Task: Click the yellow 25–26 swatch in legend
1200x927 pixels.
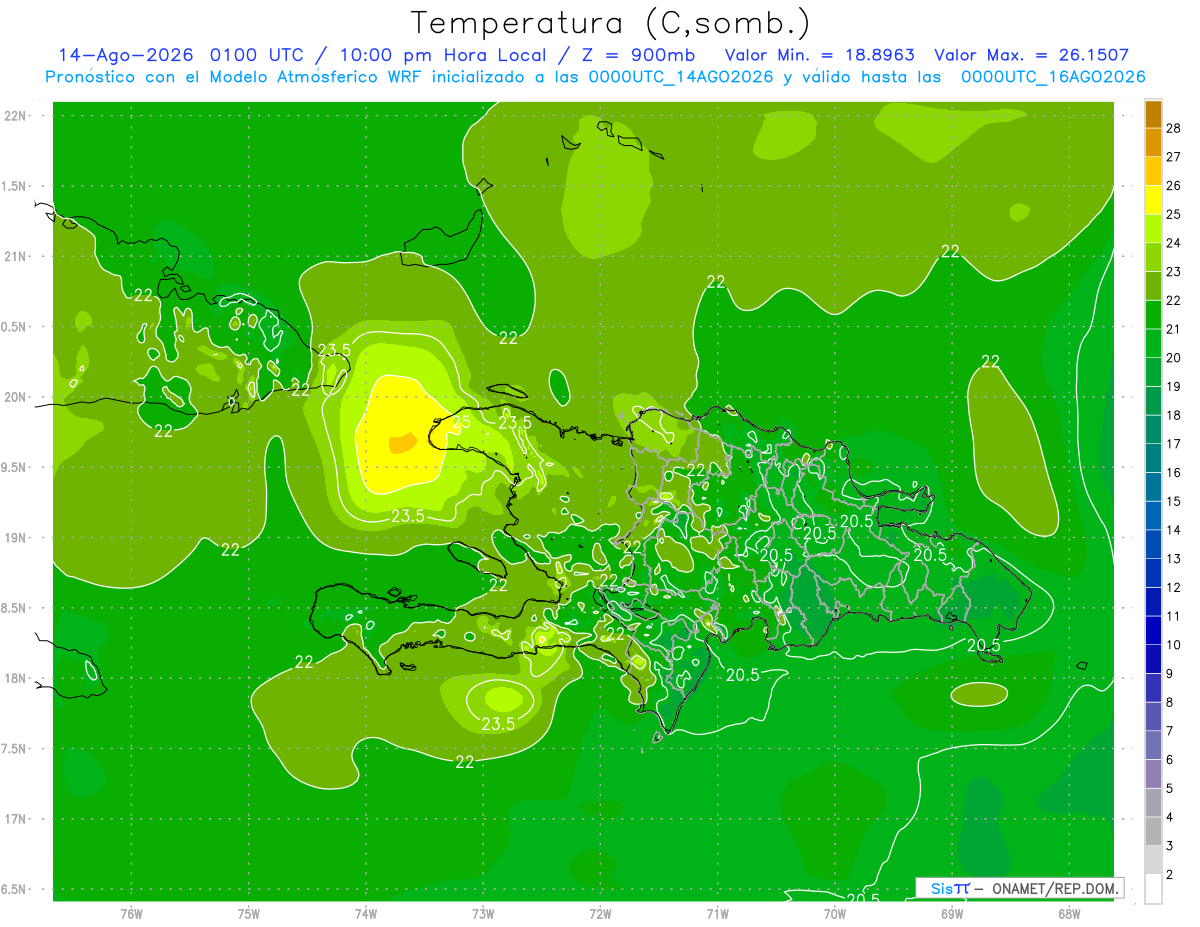Action: pyautogui.click(x=1154, y=200)
